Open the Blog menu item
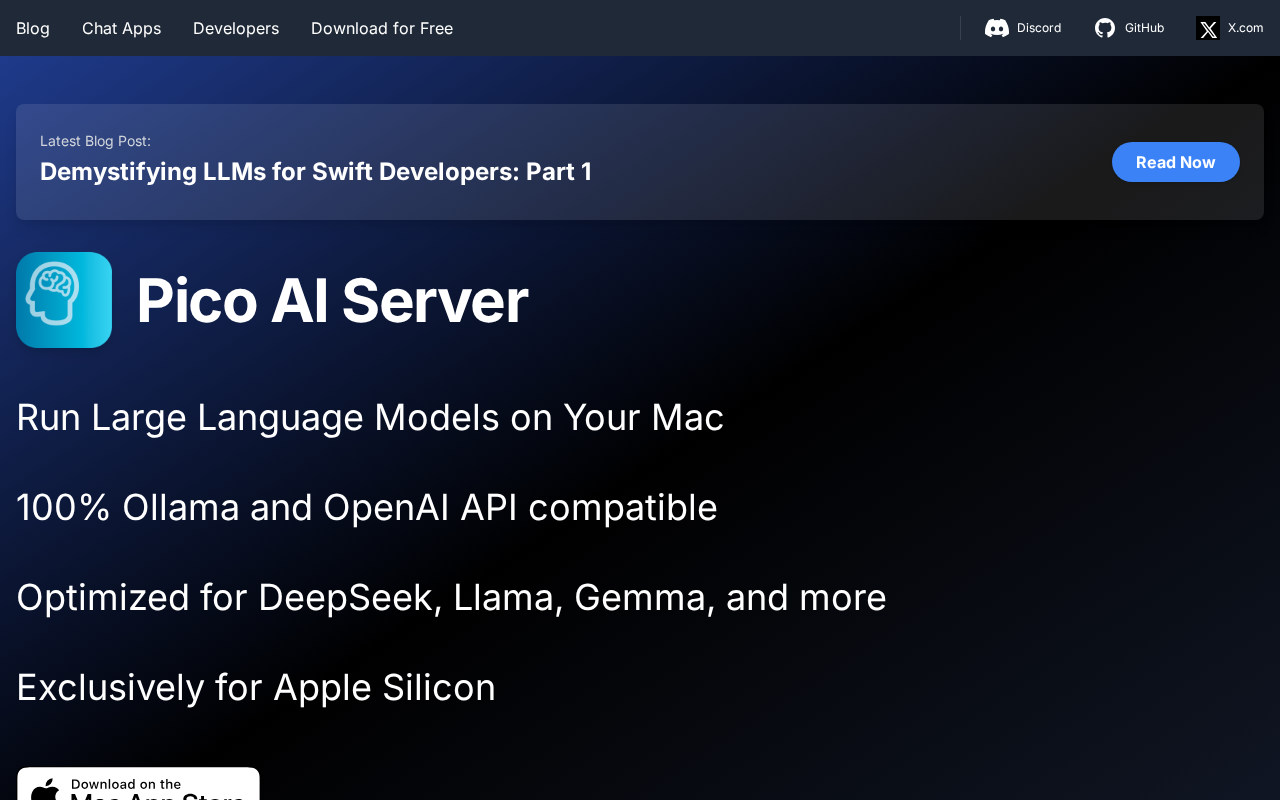Screen dimensions: 1280x800 [33, 28]
